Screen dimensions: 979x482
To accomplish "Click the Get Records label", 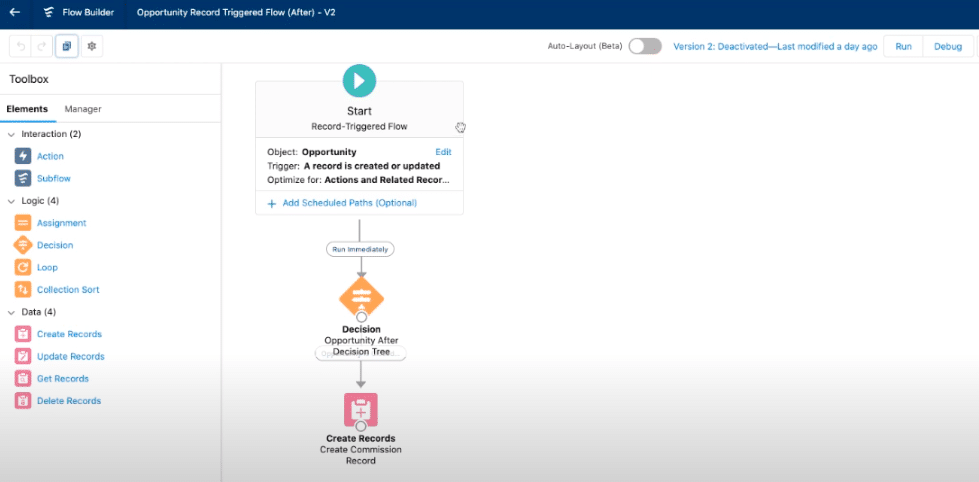I will (x=62, y=378).
